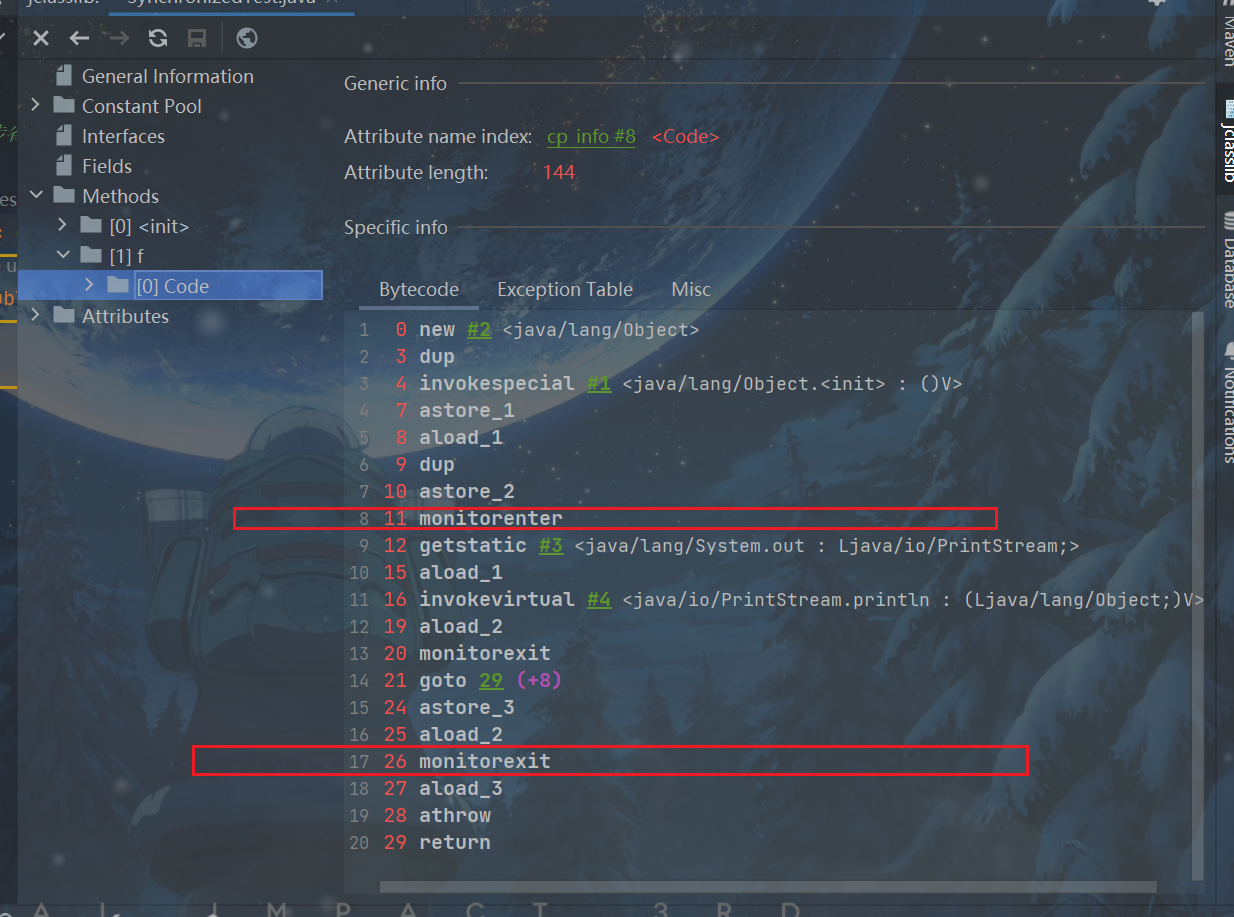Image resolution: width=1234 pixels, height=917 pixels.
Task: Expand the [0] <init> method node
Action: (x=62, y=225)
